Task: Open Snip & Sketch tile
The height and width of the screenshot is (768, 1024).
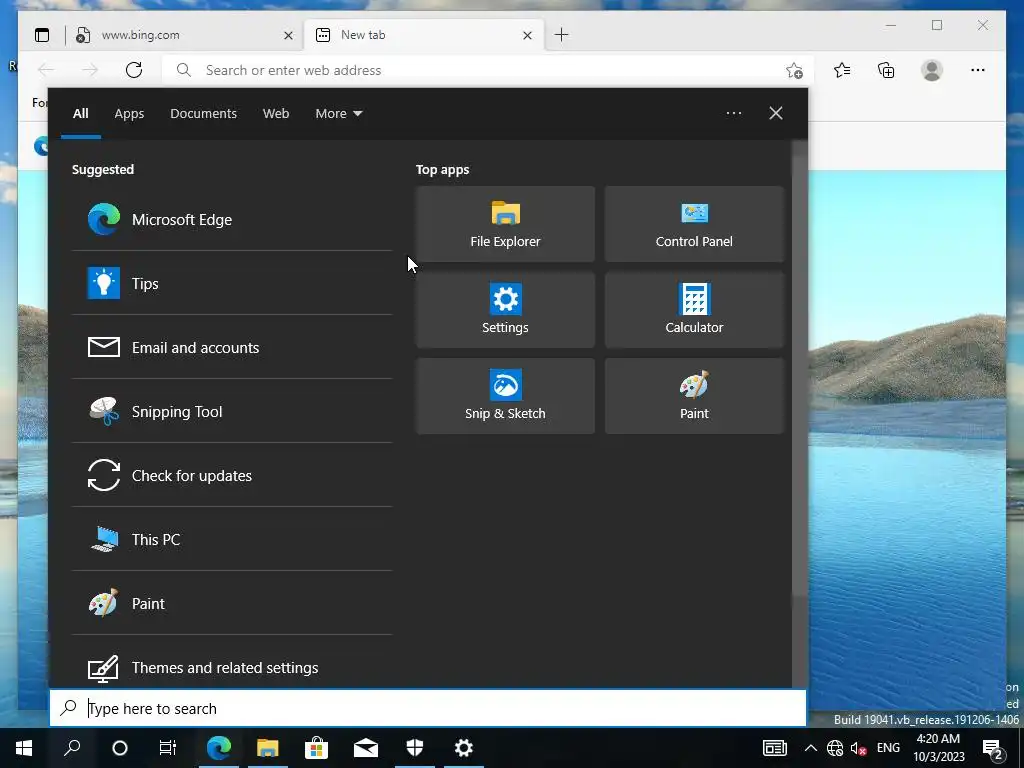Action: [x=505, y=396]
